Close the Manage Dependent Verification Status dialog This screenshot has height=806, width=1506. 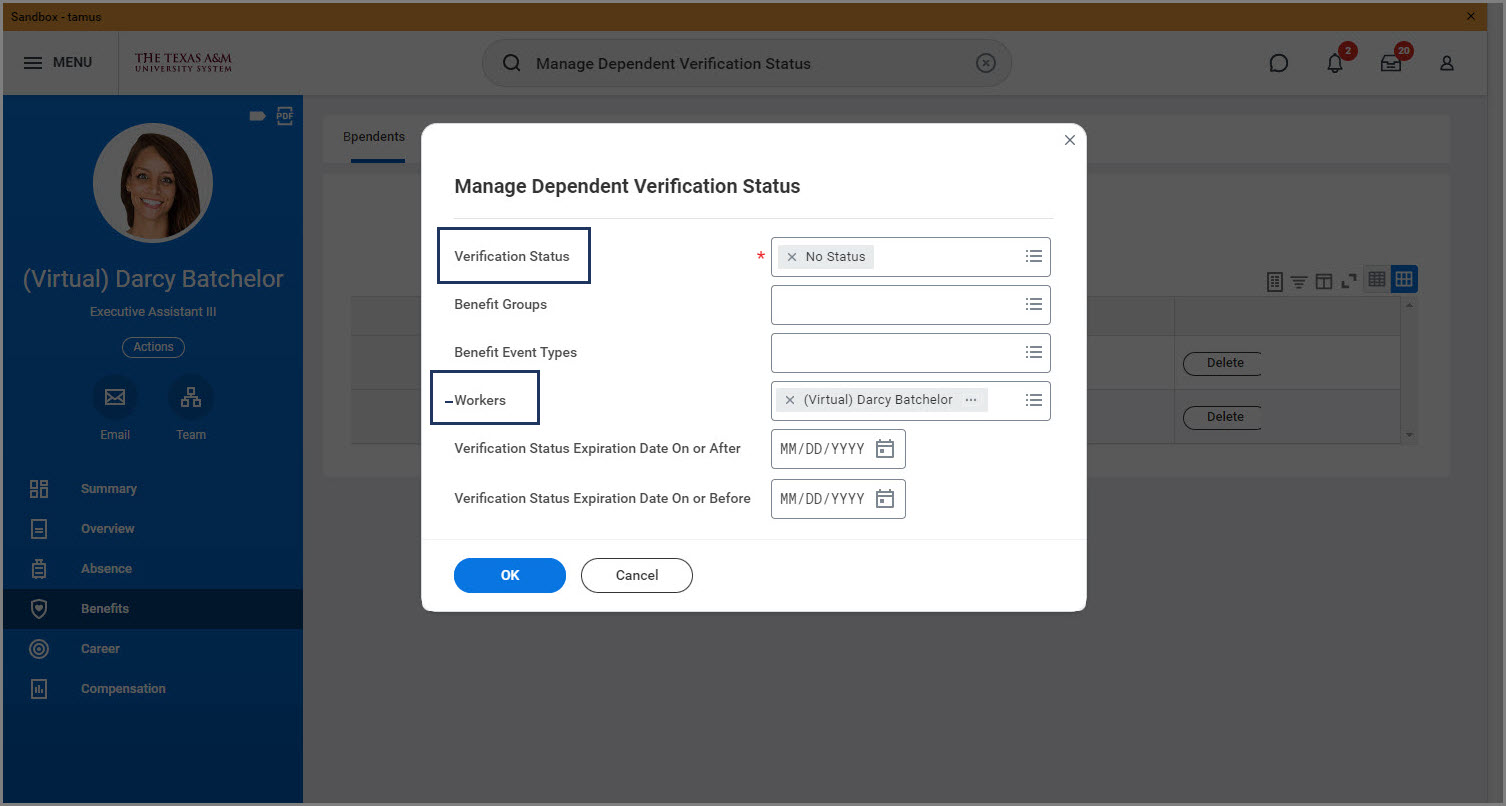pyautogui.click(x=1070, y=140)
